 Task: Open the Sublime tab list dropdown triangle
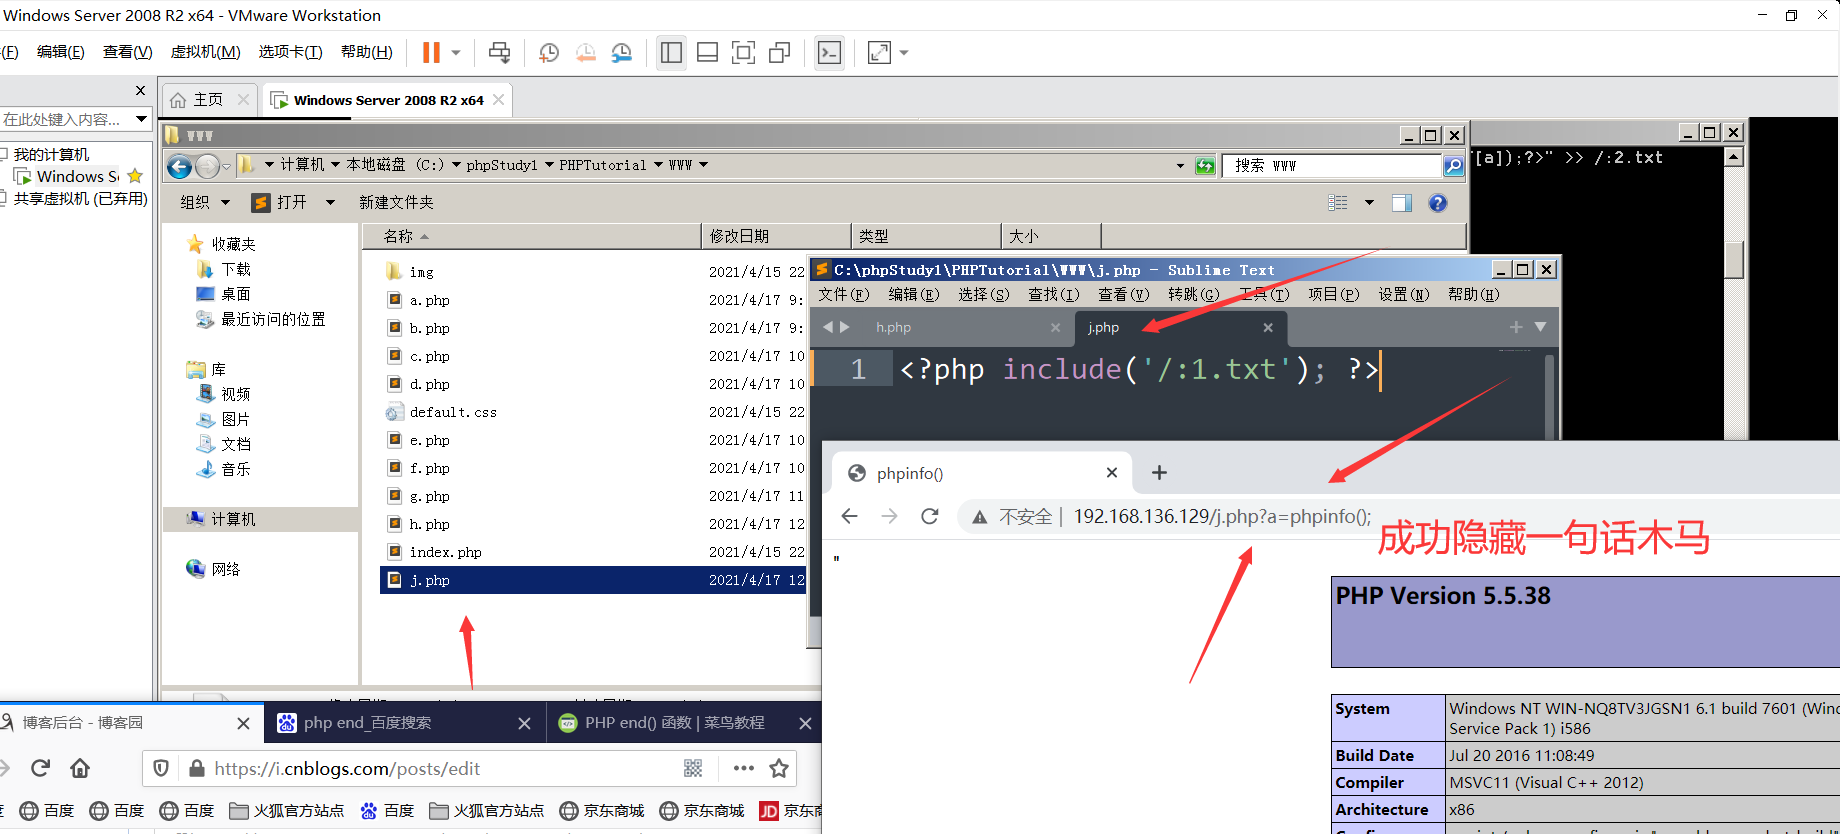[1540, 327]
